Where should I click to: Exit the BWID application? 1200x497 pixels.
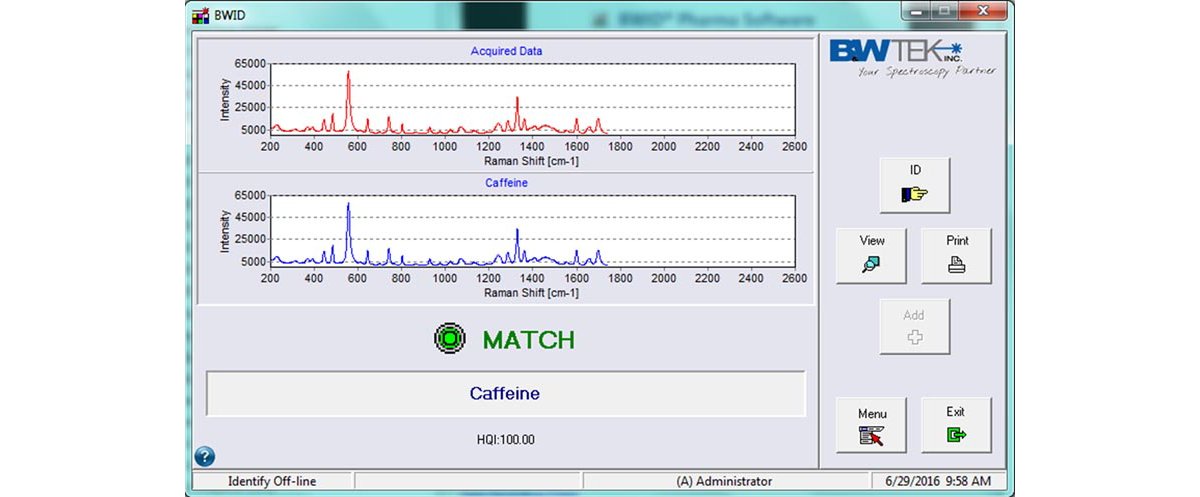point(957,425)
